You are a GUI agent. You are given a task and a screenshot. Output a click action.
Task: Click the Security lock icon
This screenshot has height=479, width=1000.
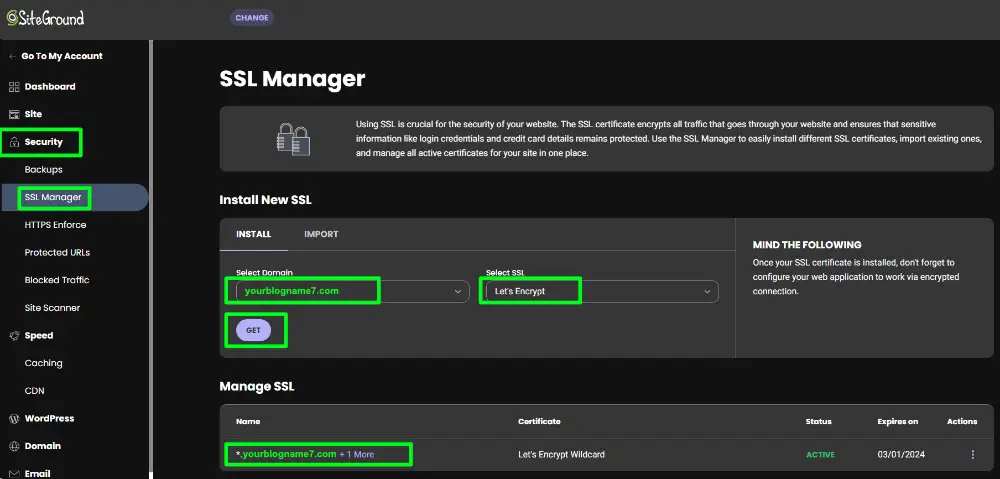point(14,143)
